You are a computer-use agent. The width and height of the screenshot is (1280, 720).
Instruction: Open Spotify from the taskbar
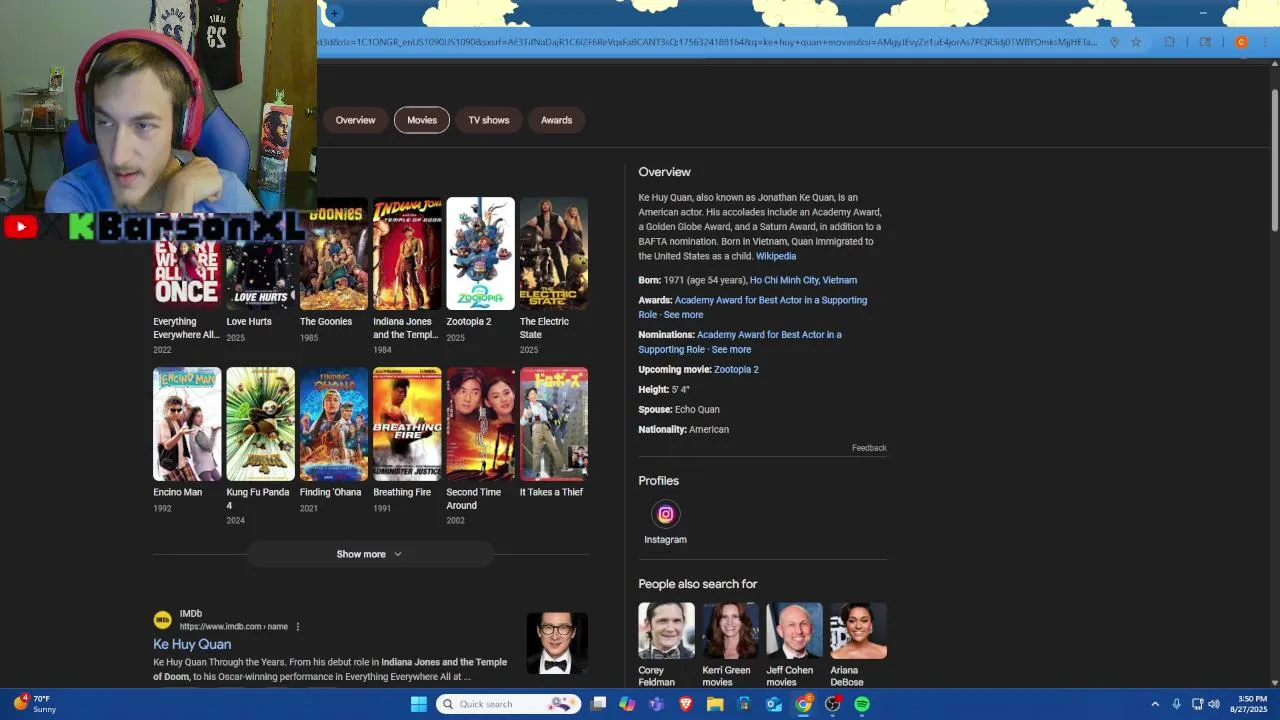862,704
